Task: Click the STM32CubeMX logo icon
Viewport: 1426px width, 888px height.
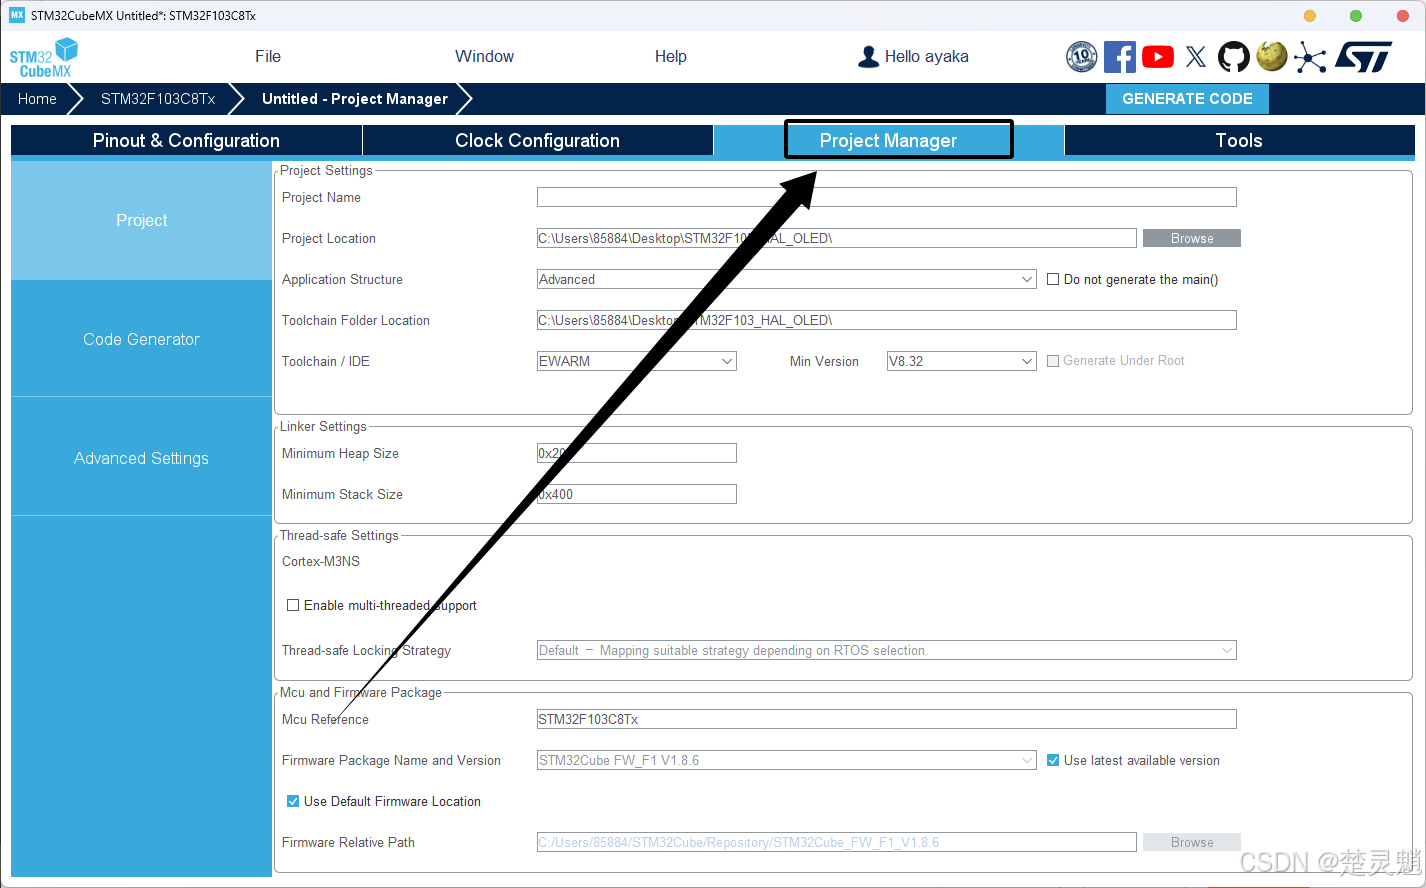Action: click(44, 58)
